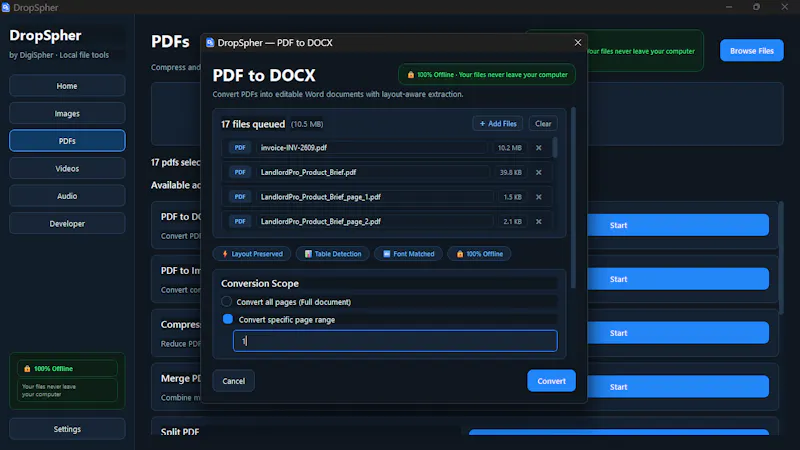Image resolution: width=800 pixels, height=450 pixels.
Task: Open the Developer section
Action: 67,223
